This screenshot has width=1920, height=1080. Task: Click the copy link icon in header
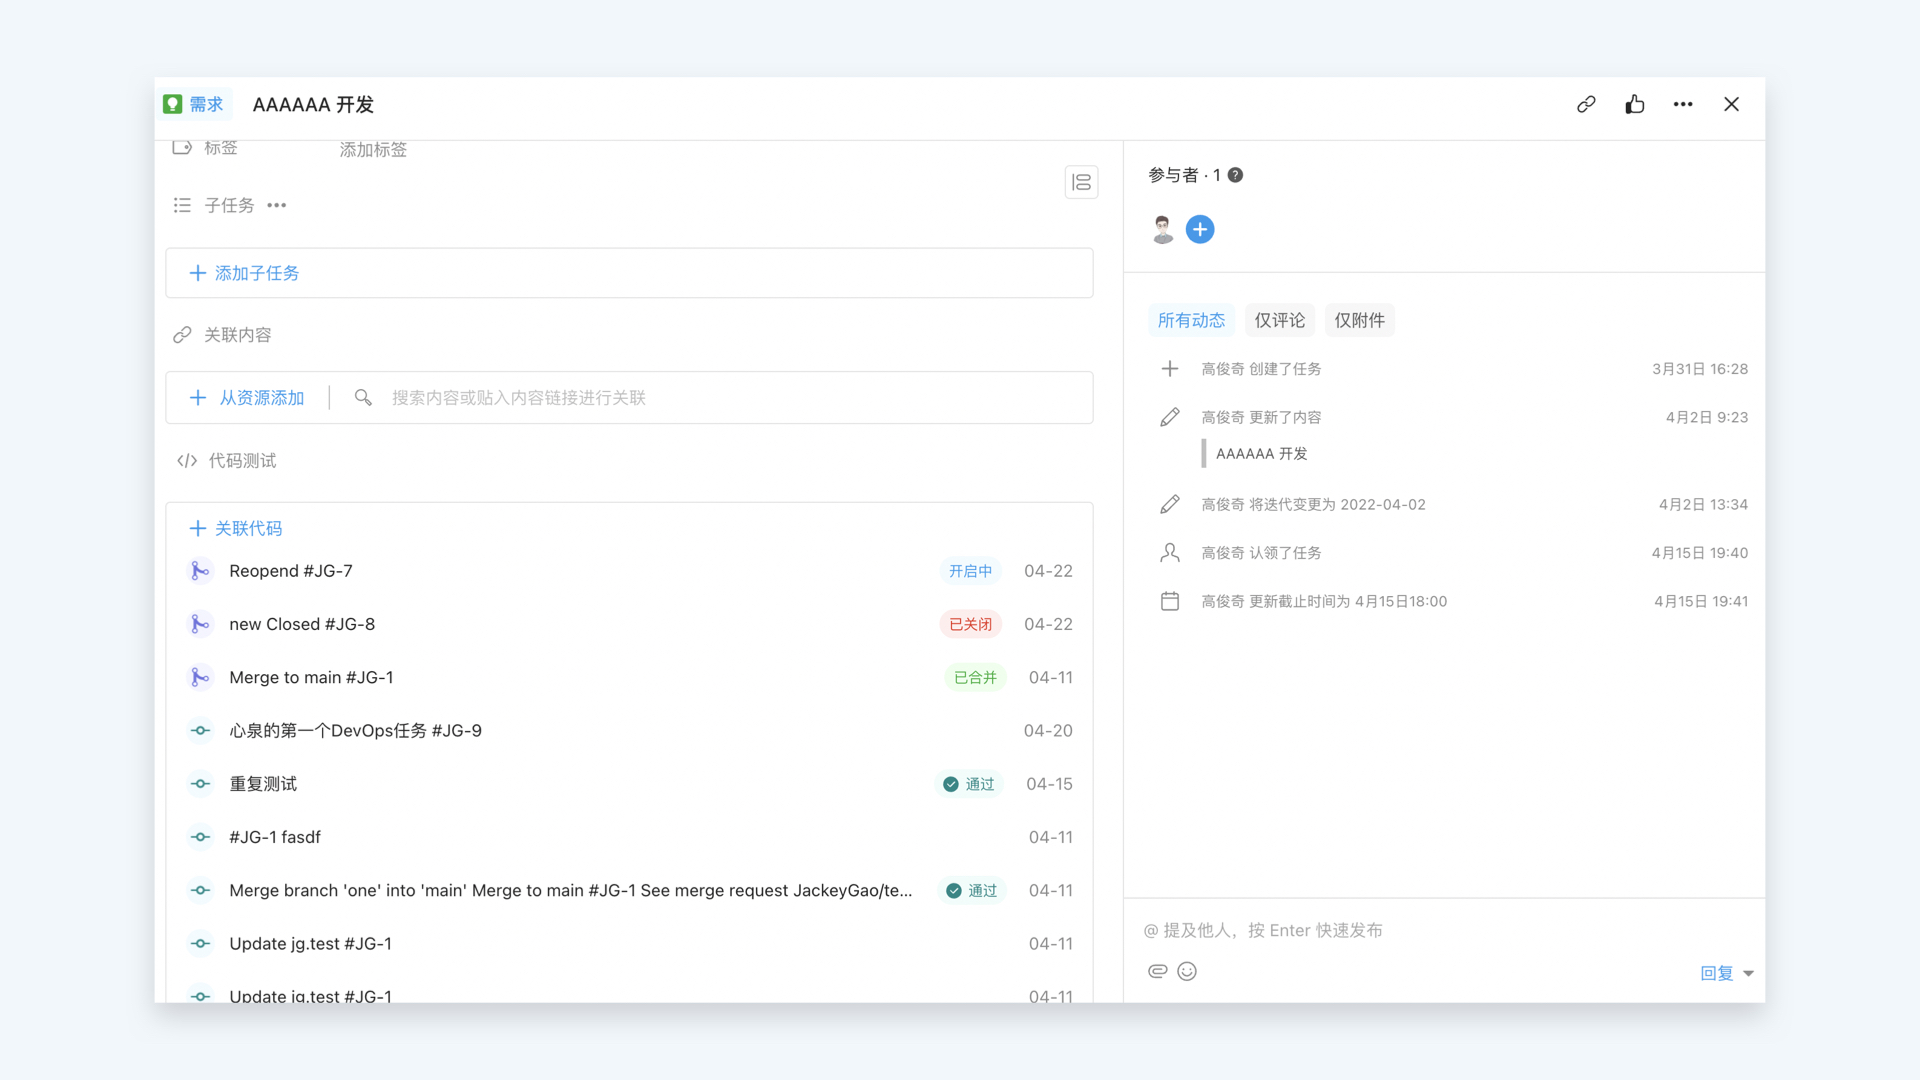pyautogui.click(x=1586, y=104)
